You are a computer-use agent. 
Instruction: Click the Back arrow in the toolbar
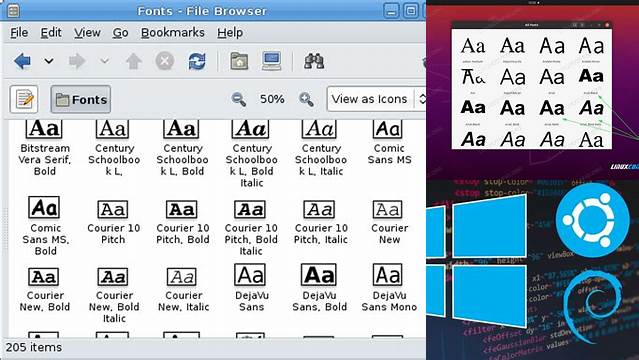pyautogui.click(x=22, y=61)
